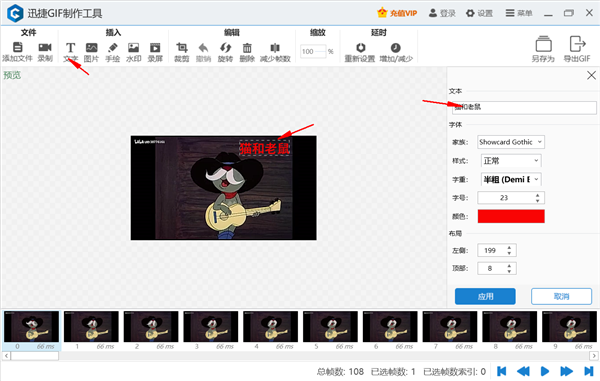The image size is (600, 381).
Task: Click the 文本 text input field
Action: click(524, 107)
